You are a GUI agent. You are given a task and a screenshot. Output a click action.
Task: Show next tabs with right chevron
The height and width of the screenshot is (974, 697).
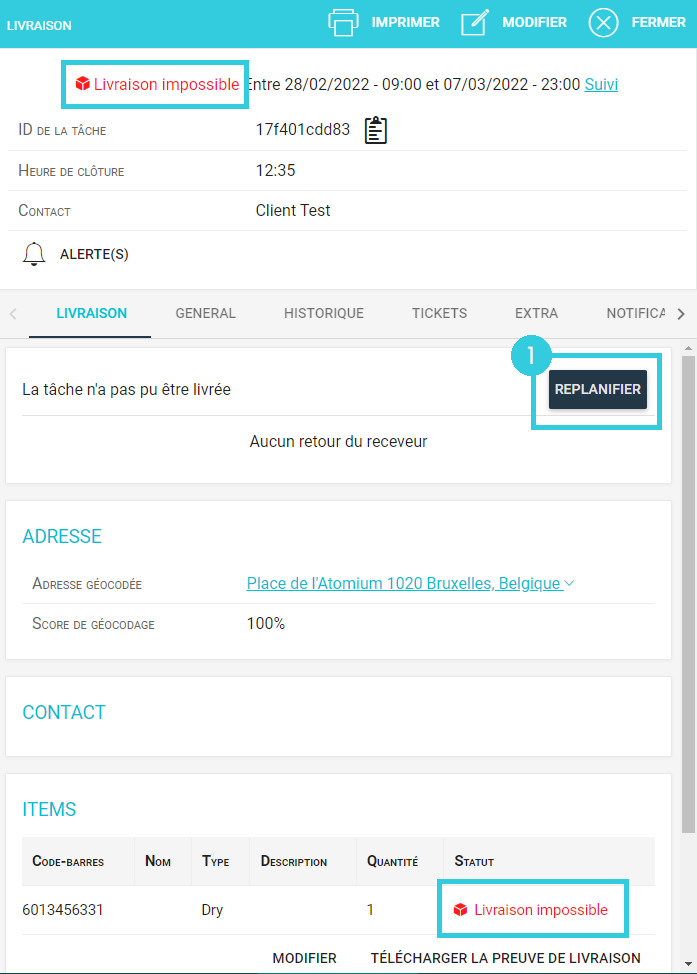(x=681, y=314)
